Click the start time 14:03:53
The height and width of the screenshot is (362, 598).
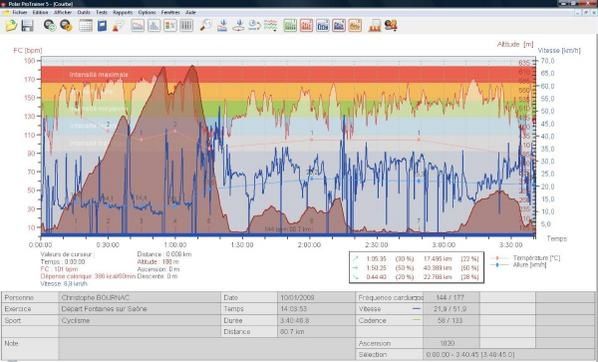pos(294,309)
